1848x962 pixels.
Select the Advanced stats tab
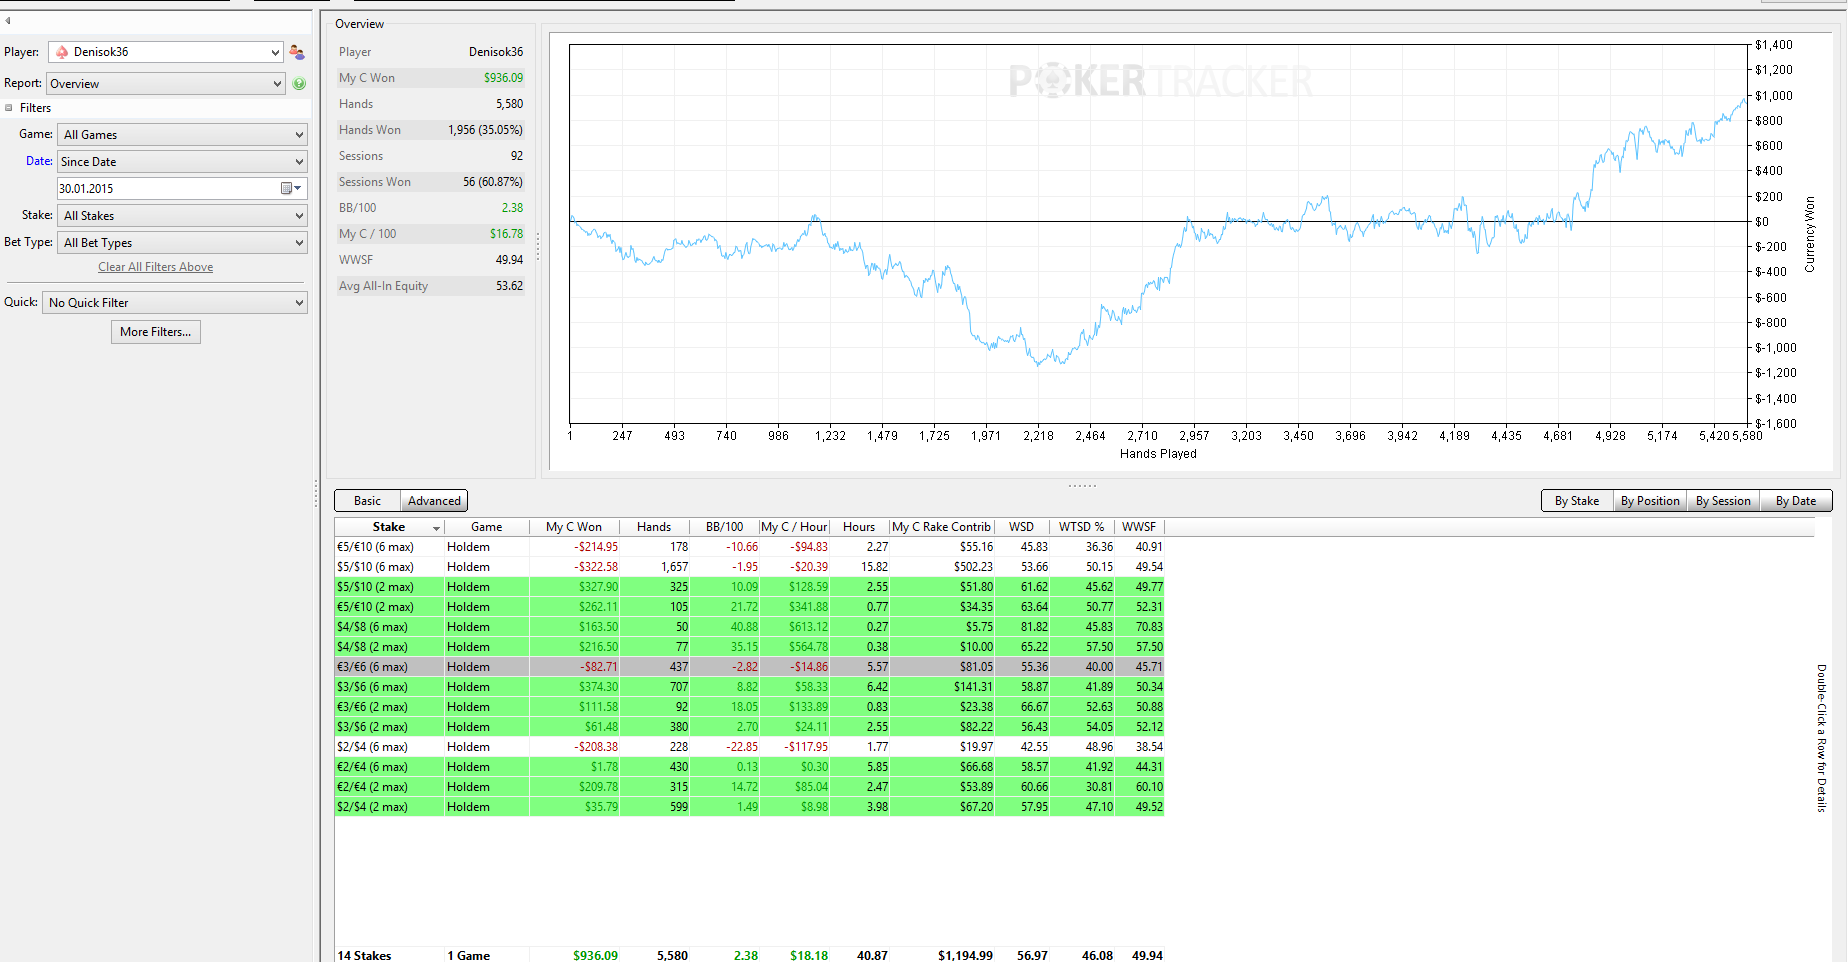[x=434, y=501]
